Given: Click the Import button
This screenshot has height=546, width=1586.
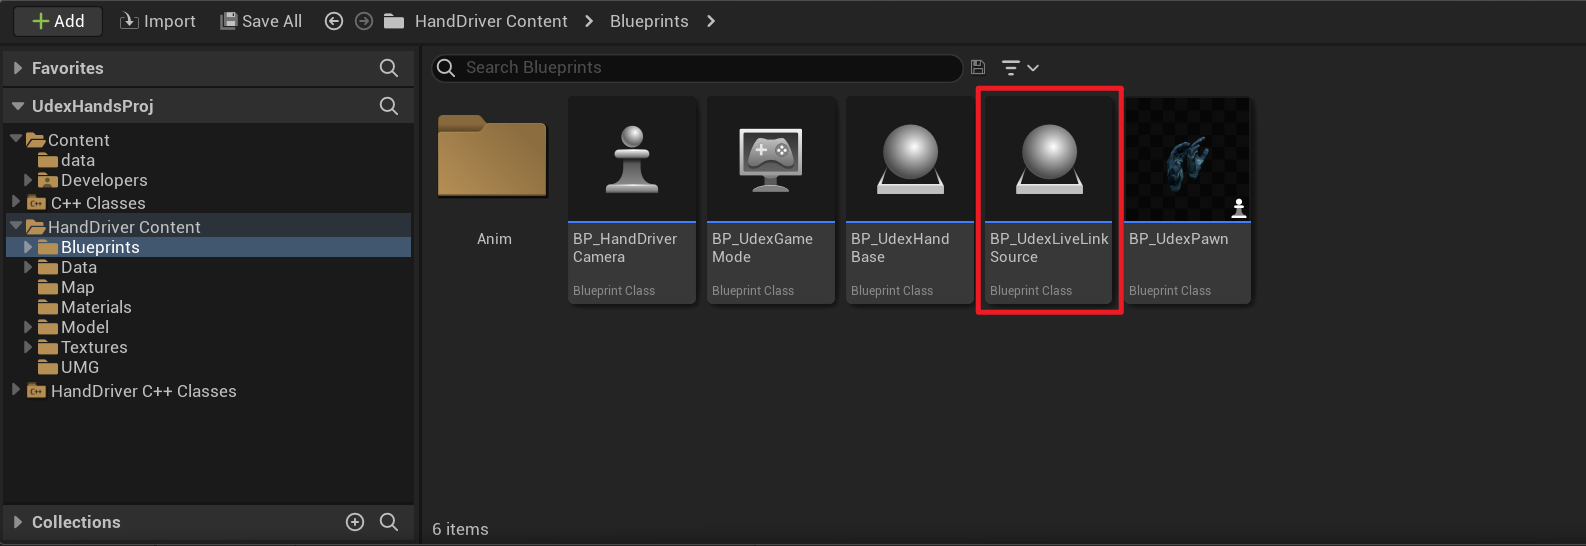Looking at the screenshot, I should pos(158,21).
